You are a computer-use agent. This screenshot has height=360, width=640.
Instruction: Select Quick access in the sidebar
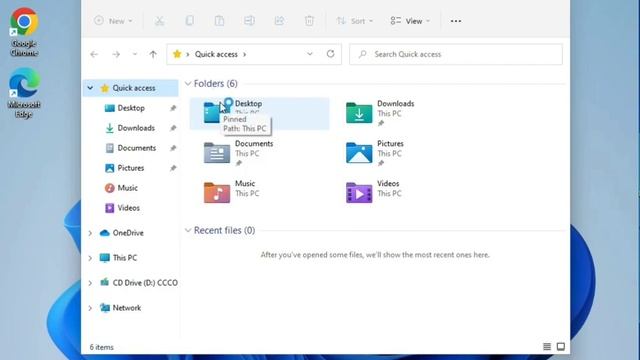click(134, 88)
